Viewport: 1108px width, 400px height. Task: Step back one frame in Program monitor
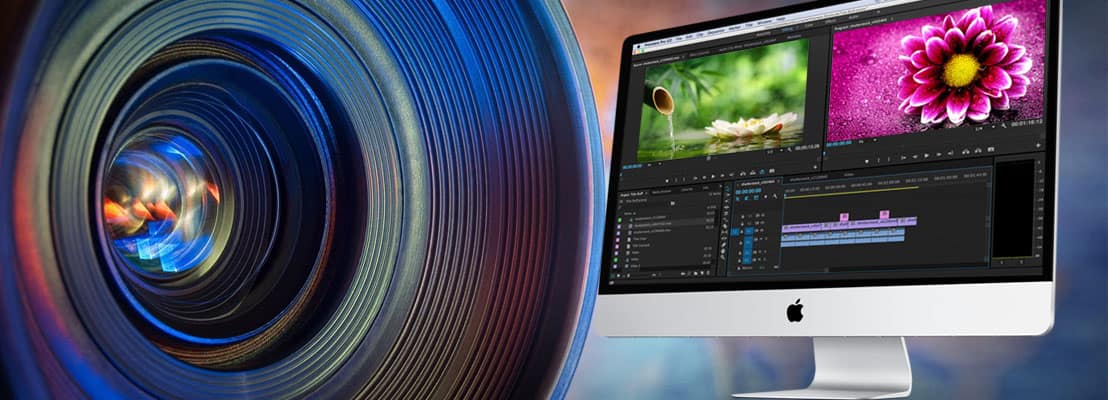914,156
